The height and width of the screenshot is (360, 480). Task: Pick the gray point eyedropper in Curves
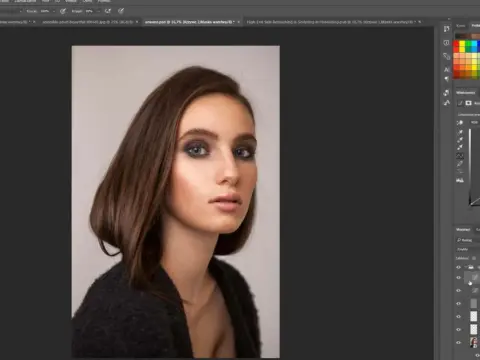460,140
